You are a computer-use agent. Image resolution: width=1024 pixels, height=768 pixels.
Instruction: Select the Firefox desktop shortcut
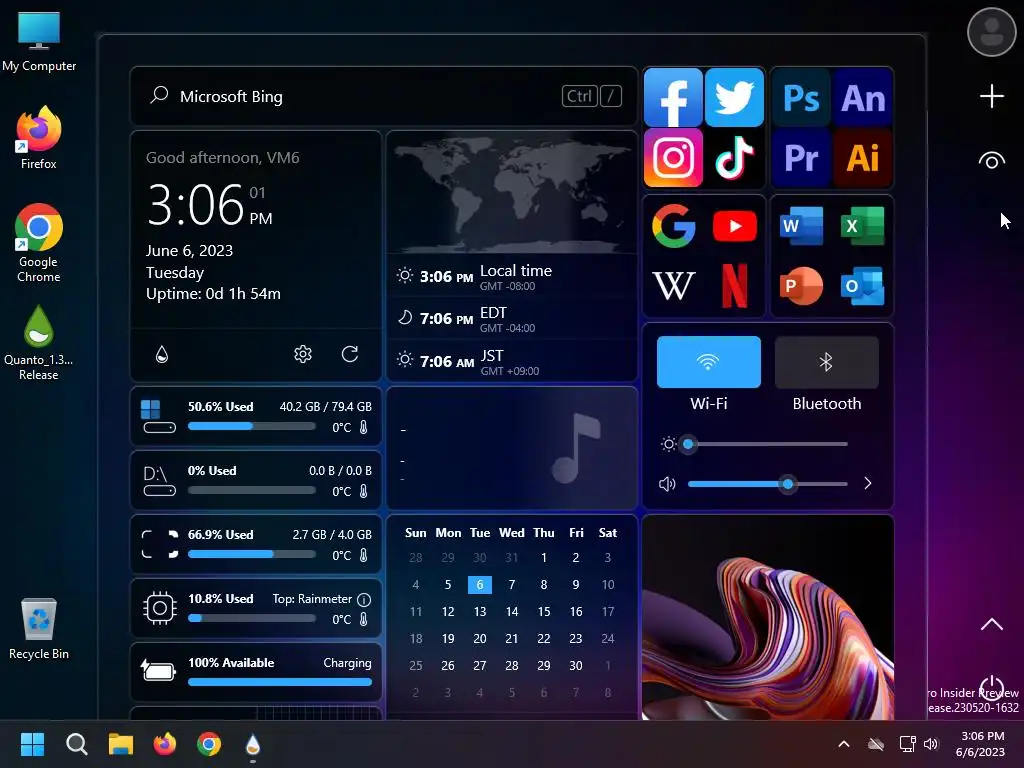39,138
